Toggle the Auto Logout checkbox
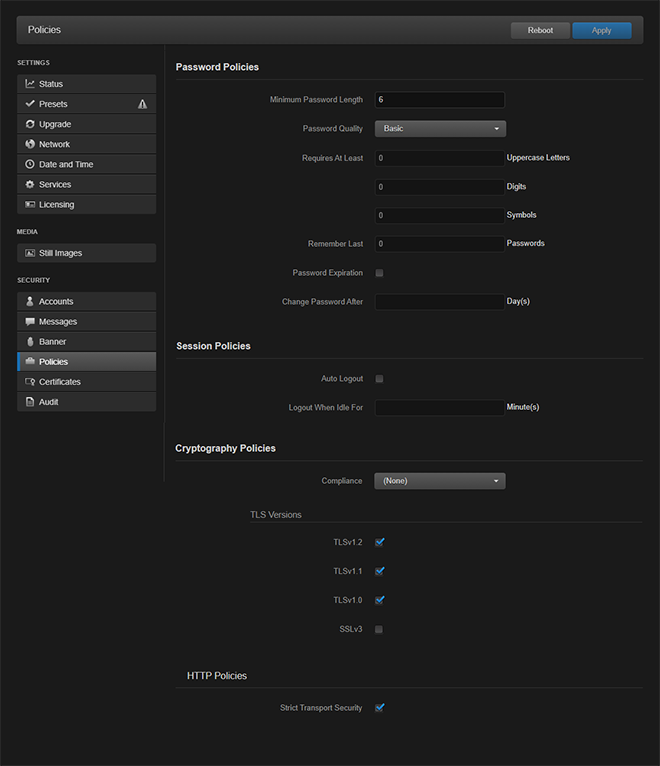This screenshot has width=660, height=766. 379,379
